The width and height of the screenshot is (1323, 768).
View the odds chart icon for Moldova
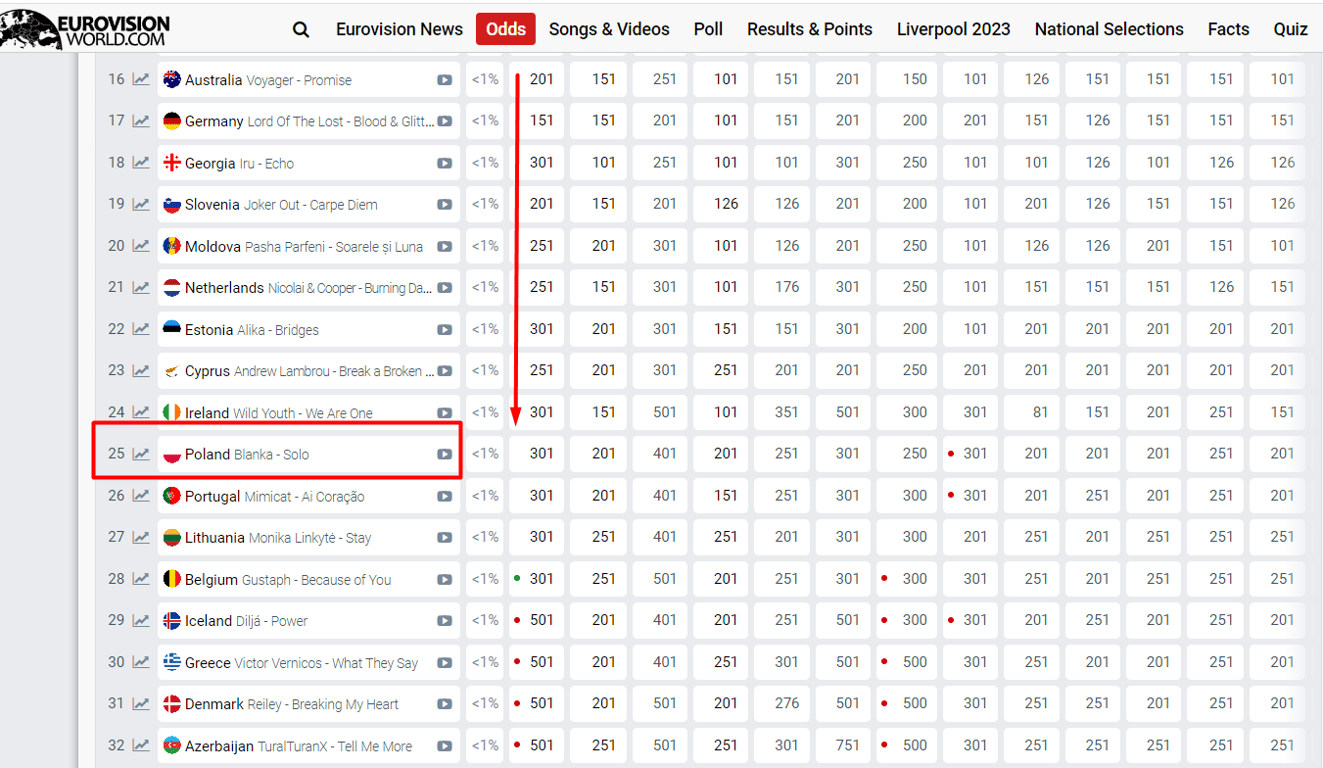tap(141, 246)
